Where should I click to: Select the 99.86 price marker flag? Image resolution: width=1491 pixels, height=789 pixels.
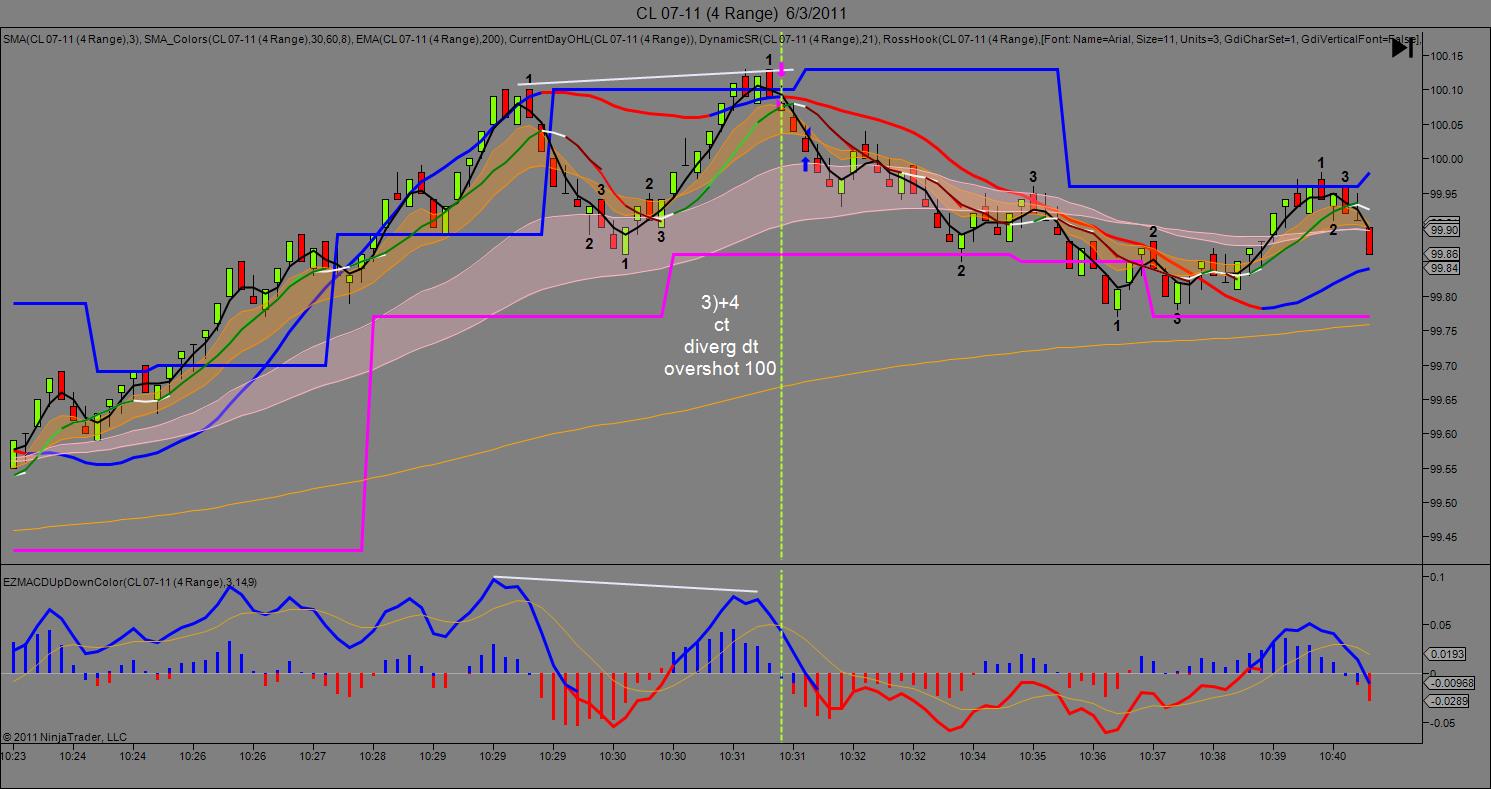coord(1443,254)
